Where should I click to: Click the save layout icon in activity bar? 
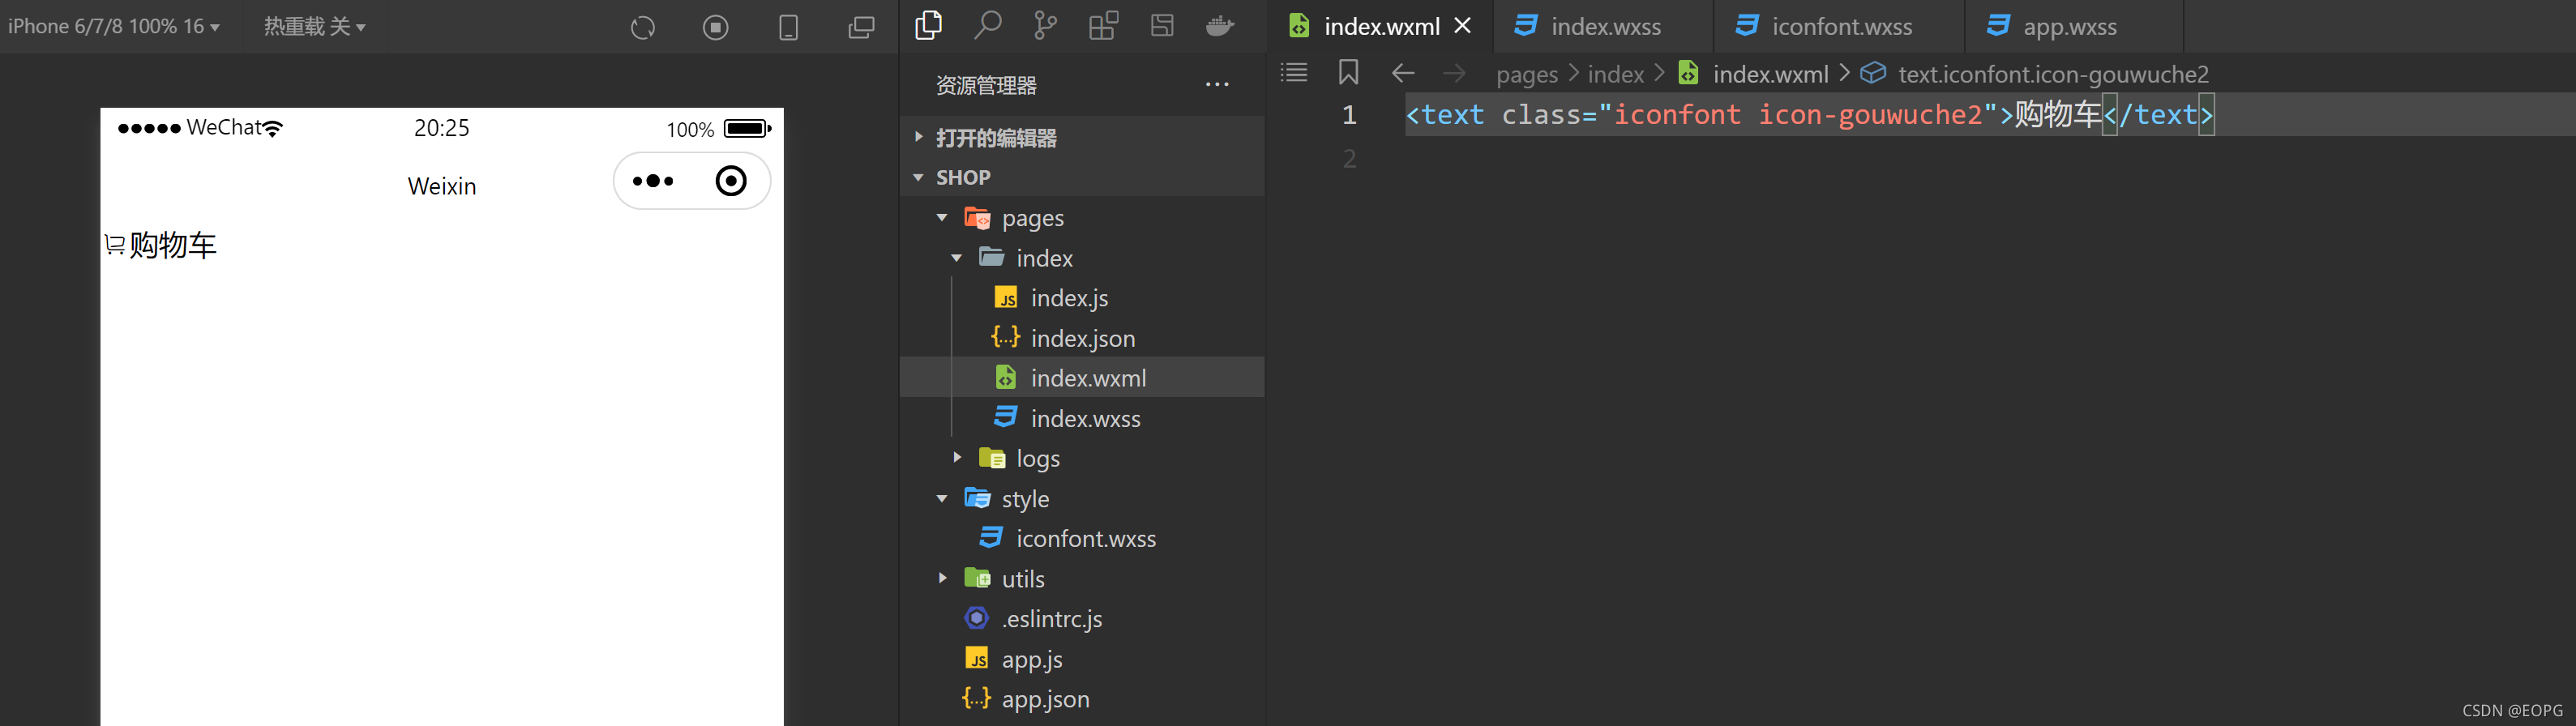[x=1162, y=25]
